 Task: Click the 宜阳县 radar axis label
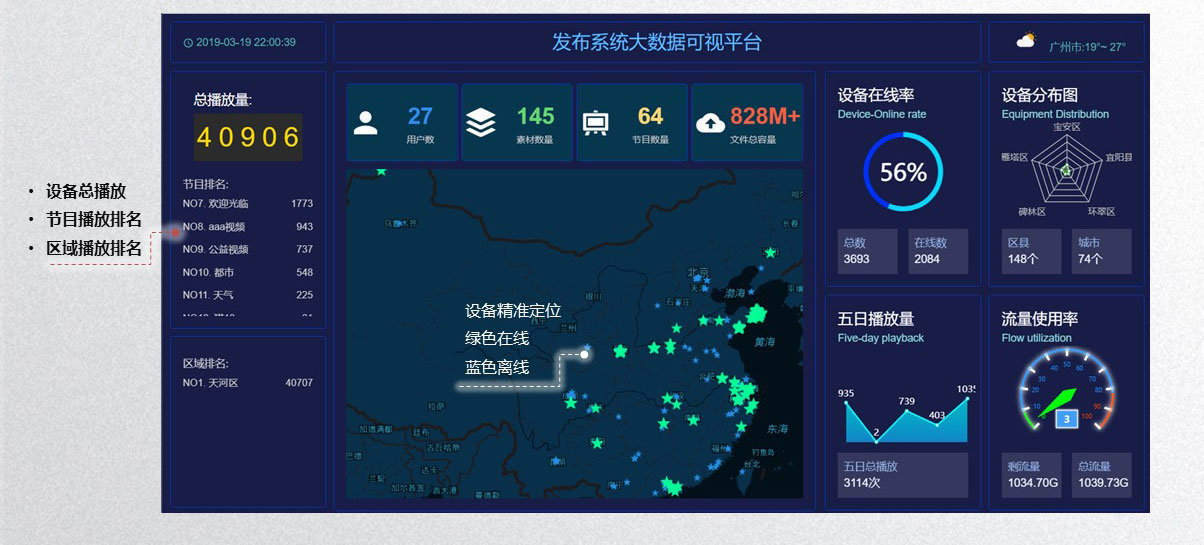click(x=1119, y=157)
